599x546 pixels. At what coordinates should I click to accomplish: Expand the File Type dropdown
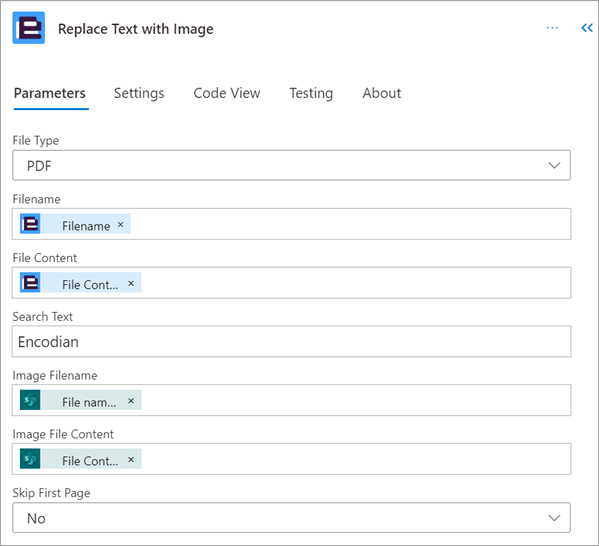pos(291,165)
